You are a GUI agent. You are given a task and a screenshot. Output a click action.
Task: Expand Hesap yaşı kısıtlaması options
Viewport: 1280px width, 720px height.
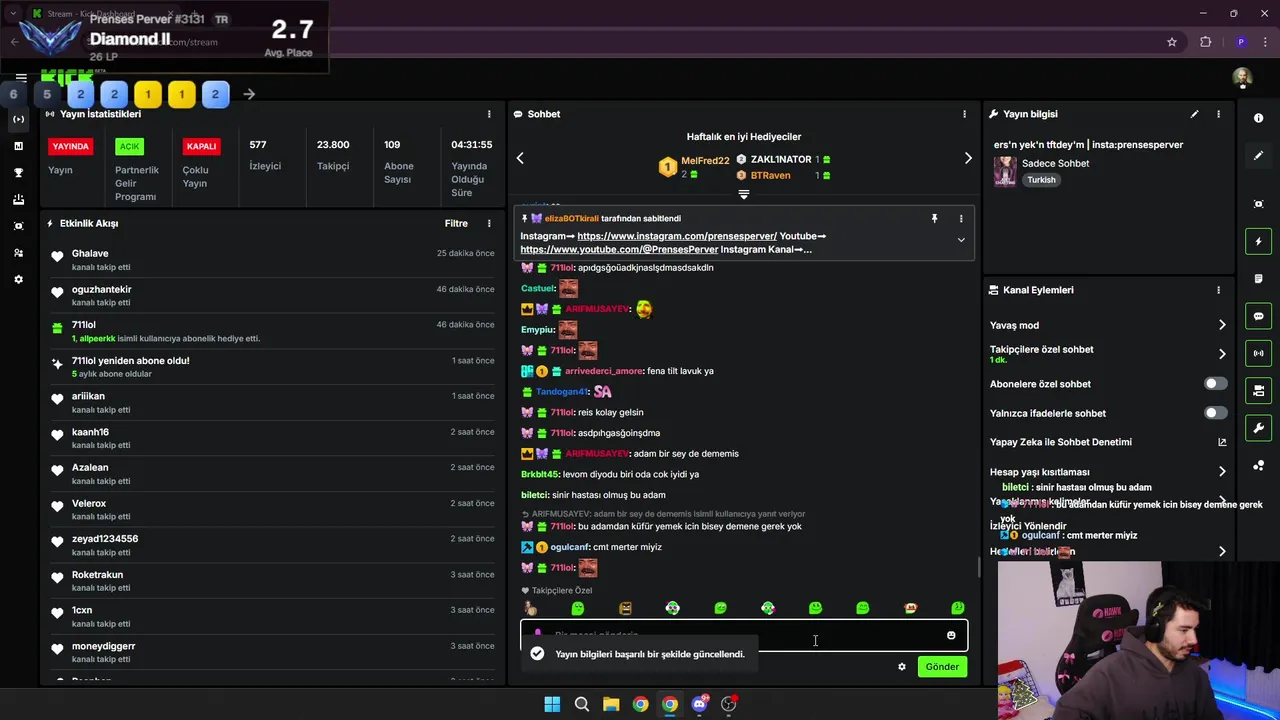point(1222,472)
